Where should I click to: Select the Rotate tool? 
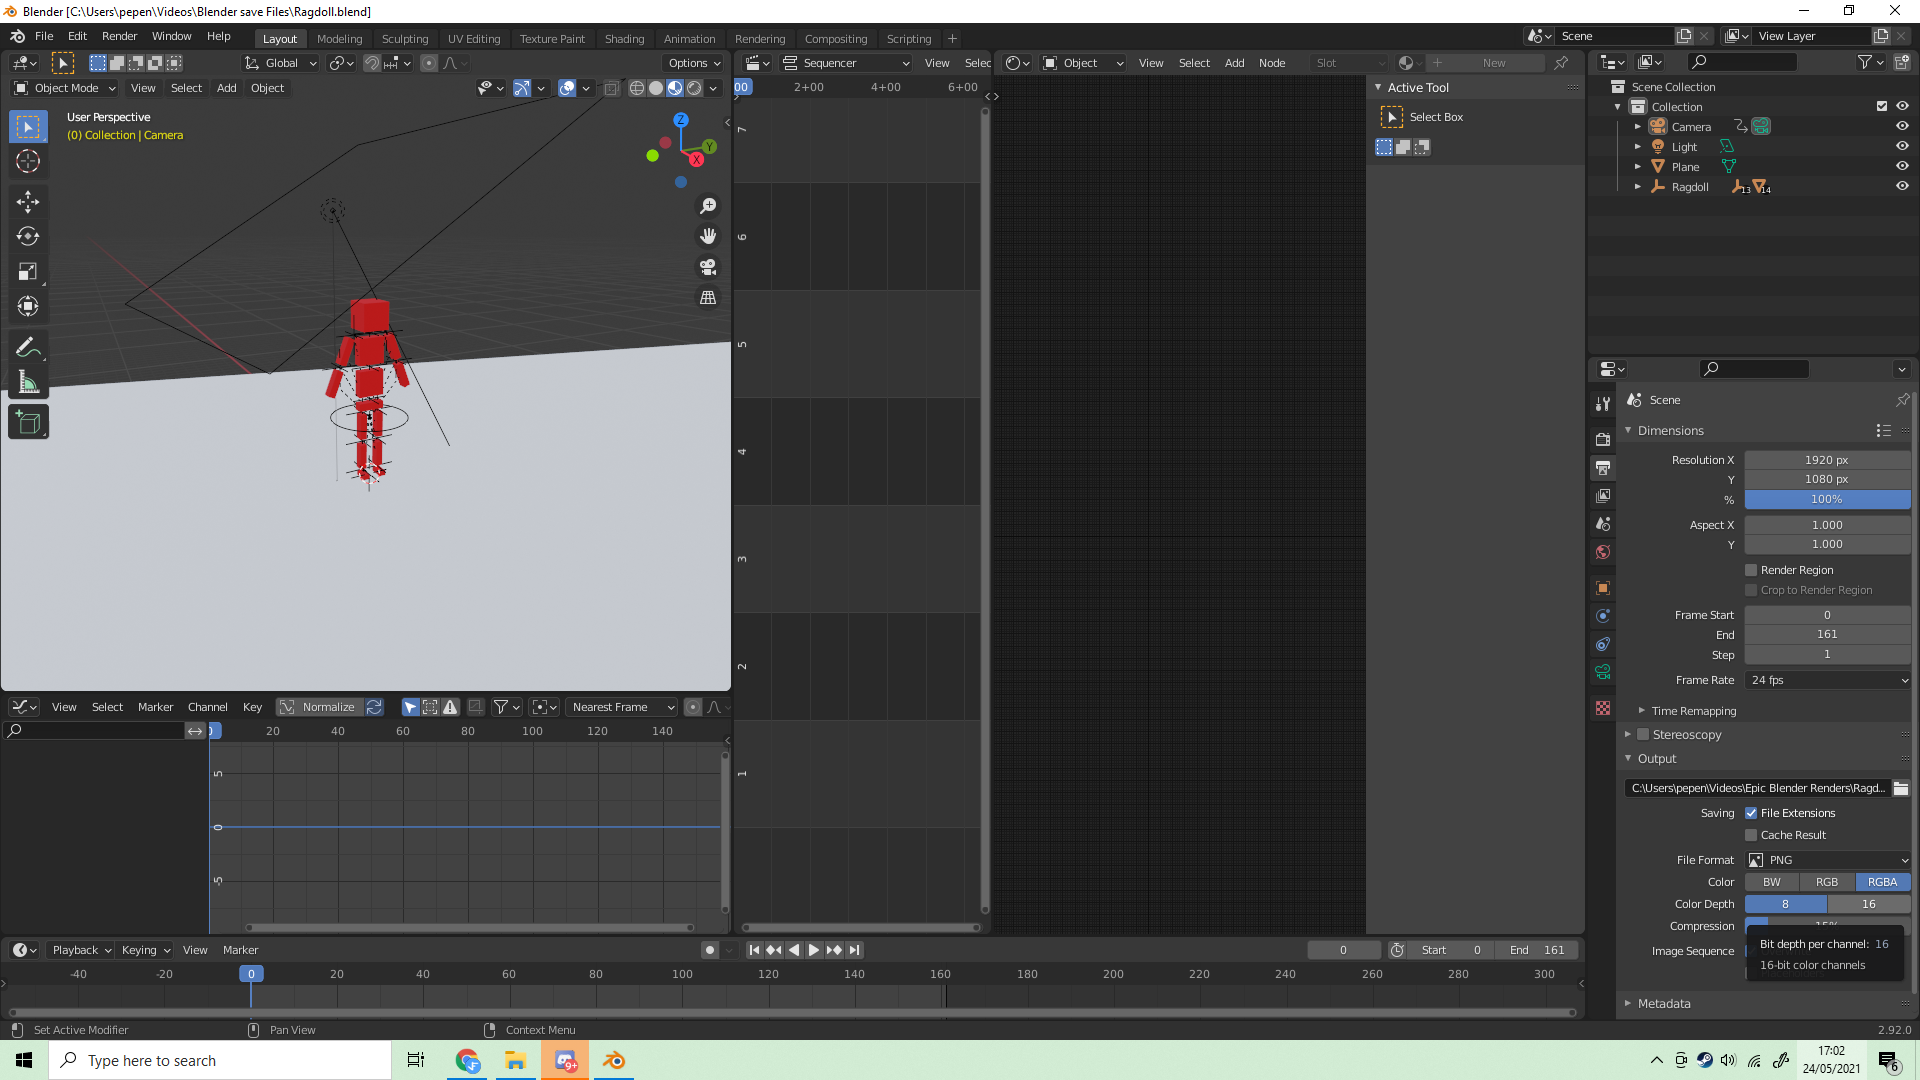pos(28,236)
